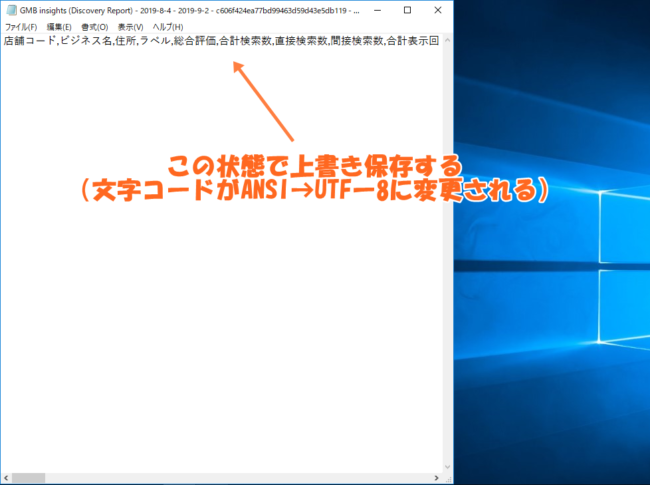Image resolution: width=650 pixels, height=485 pixels.
Task: Click the empty vertical scrollbar track
Action: coord(447,254)
